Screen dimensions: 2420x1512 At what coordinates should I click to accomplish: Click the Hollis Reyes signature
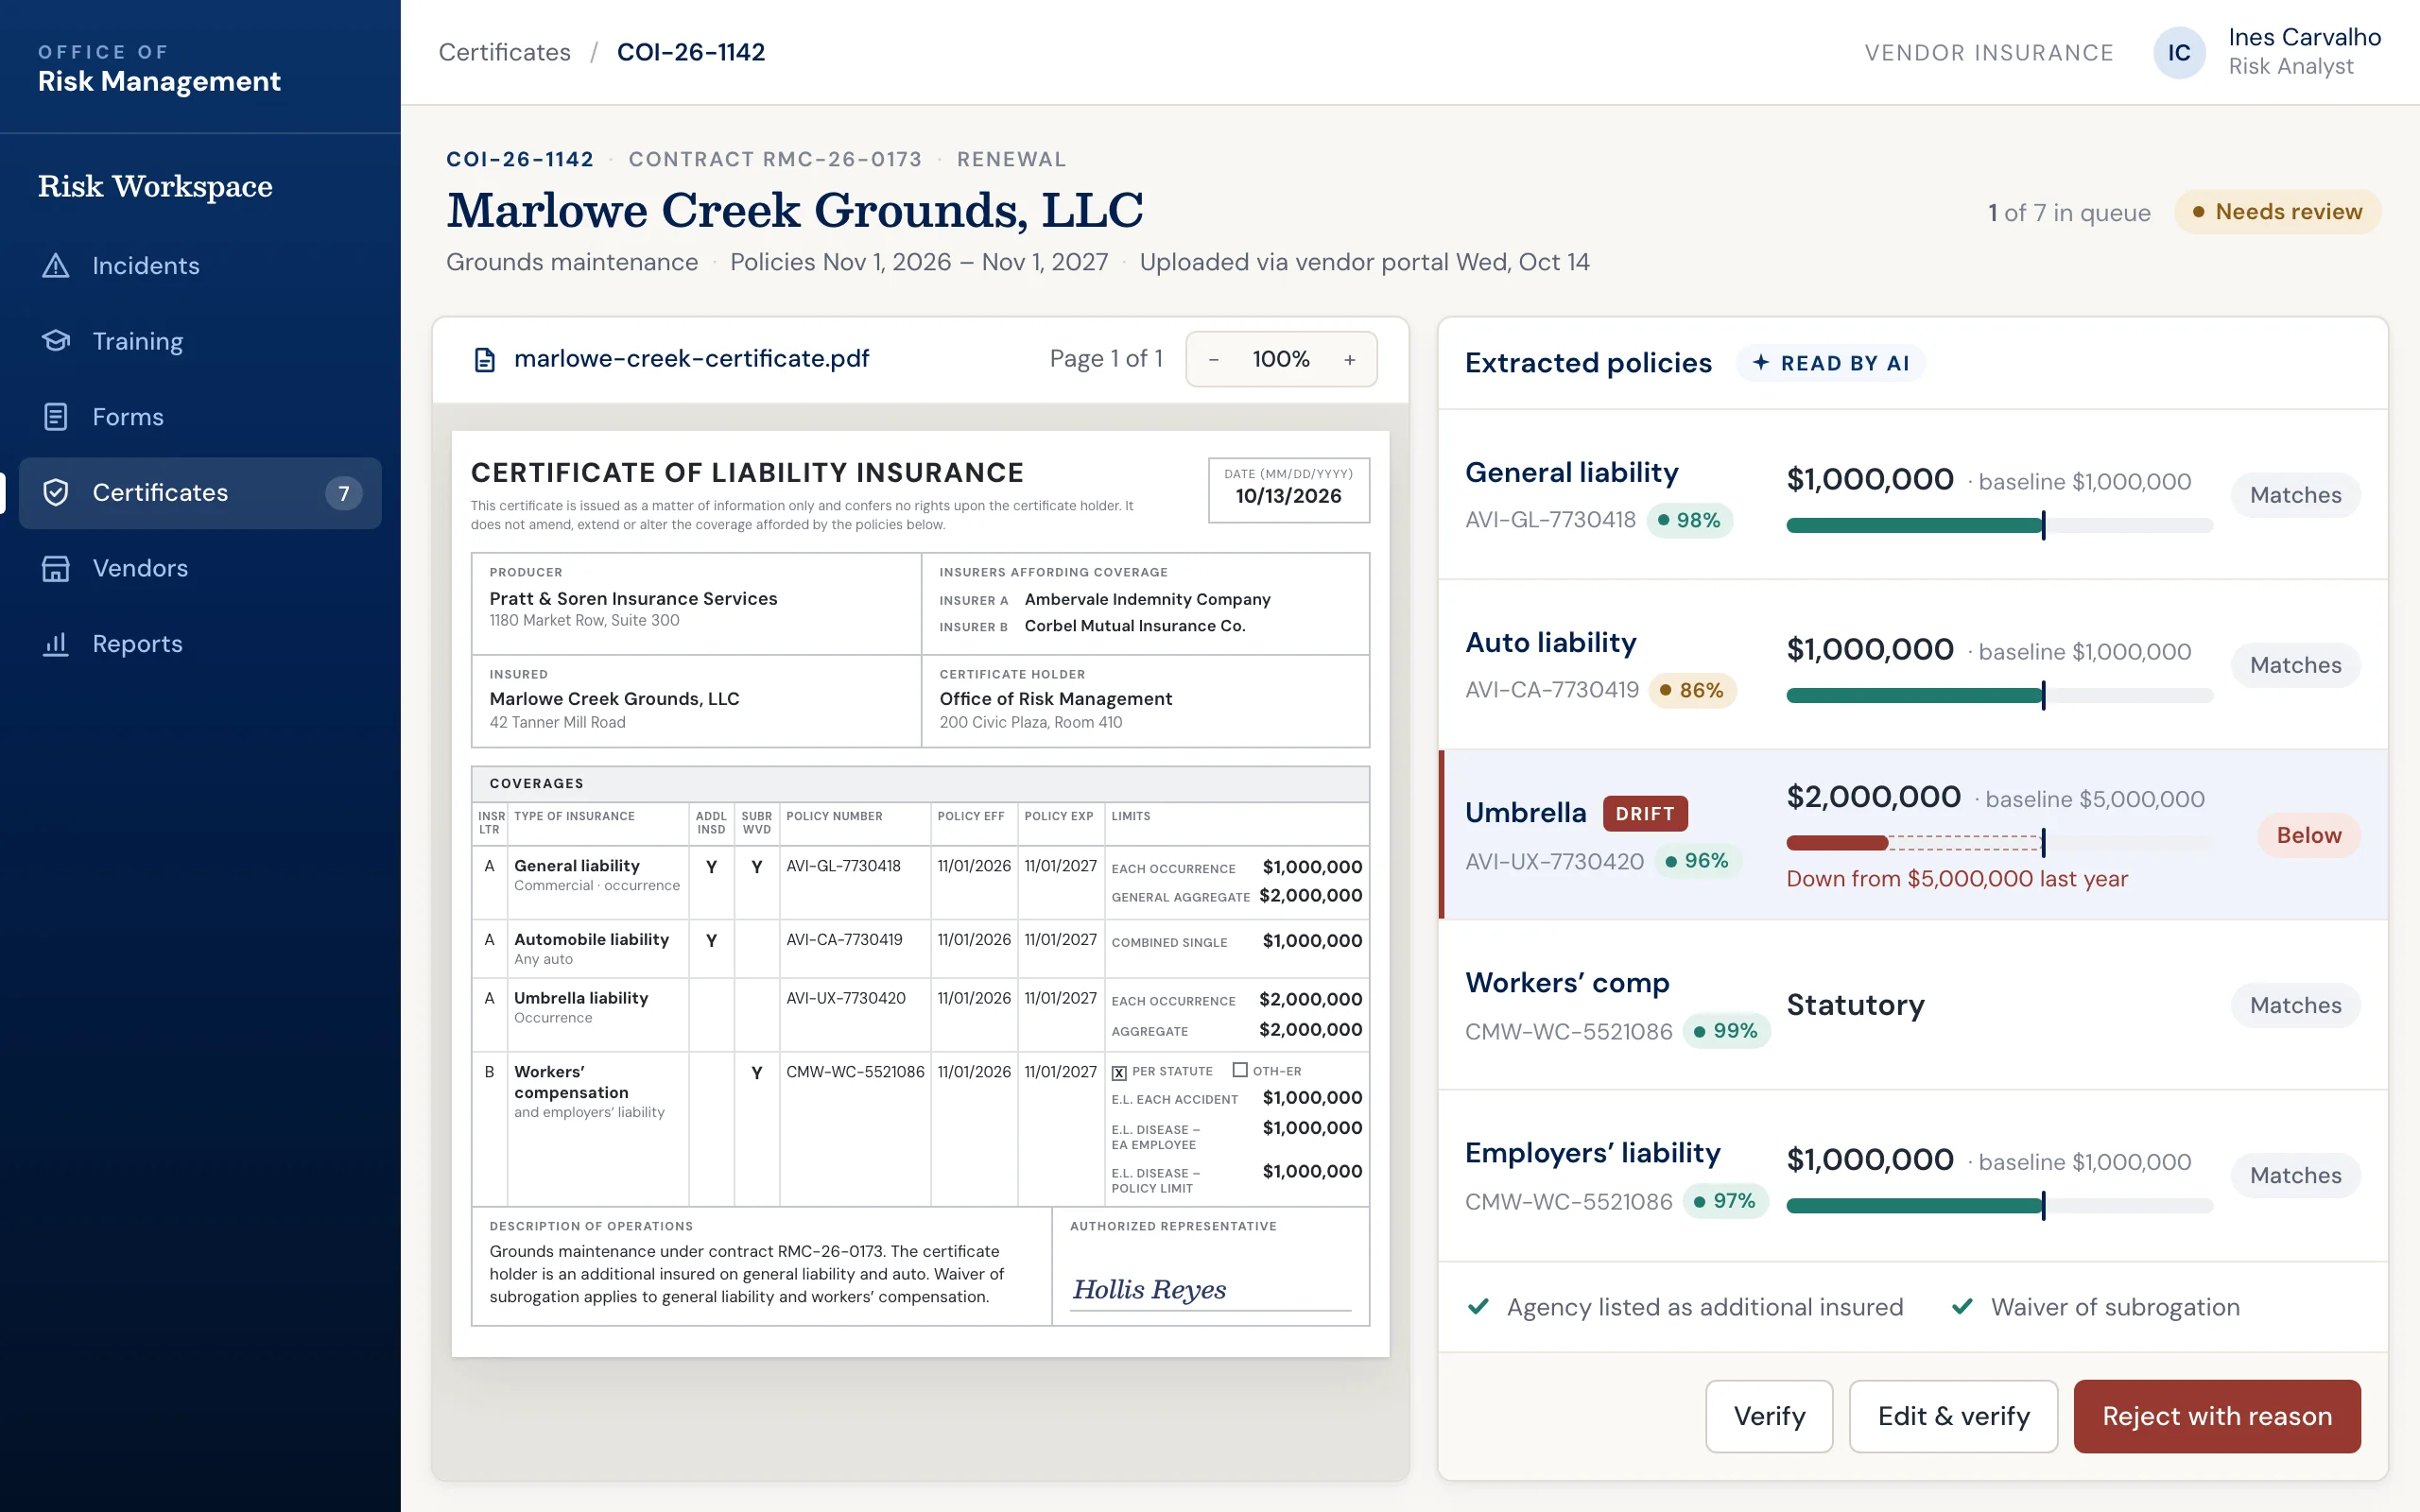[1149, 1290]
